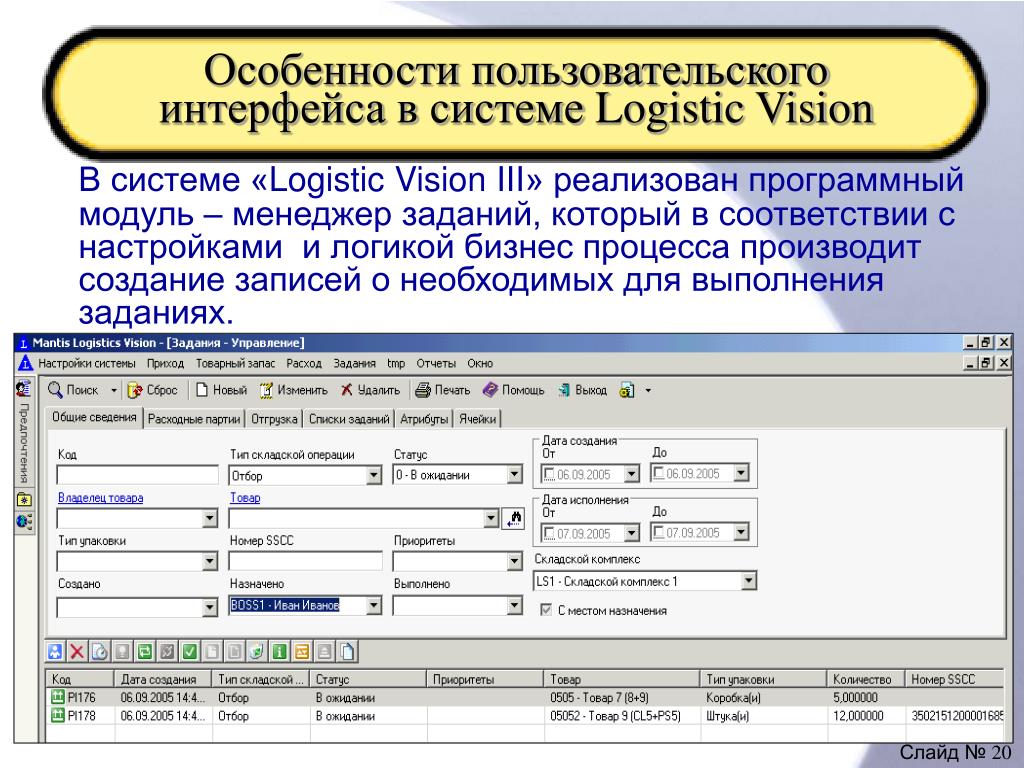The width and height of the screenshot is (1024, 768).
Task: Switch to the Расходные партии tab
Action: coord(194,419)
